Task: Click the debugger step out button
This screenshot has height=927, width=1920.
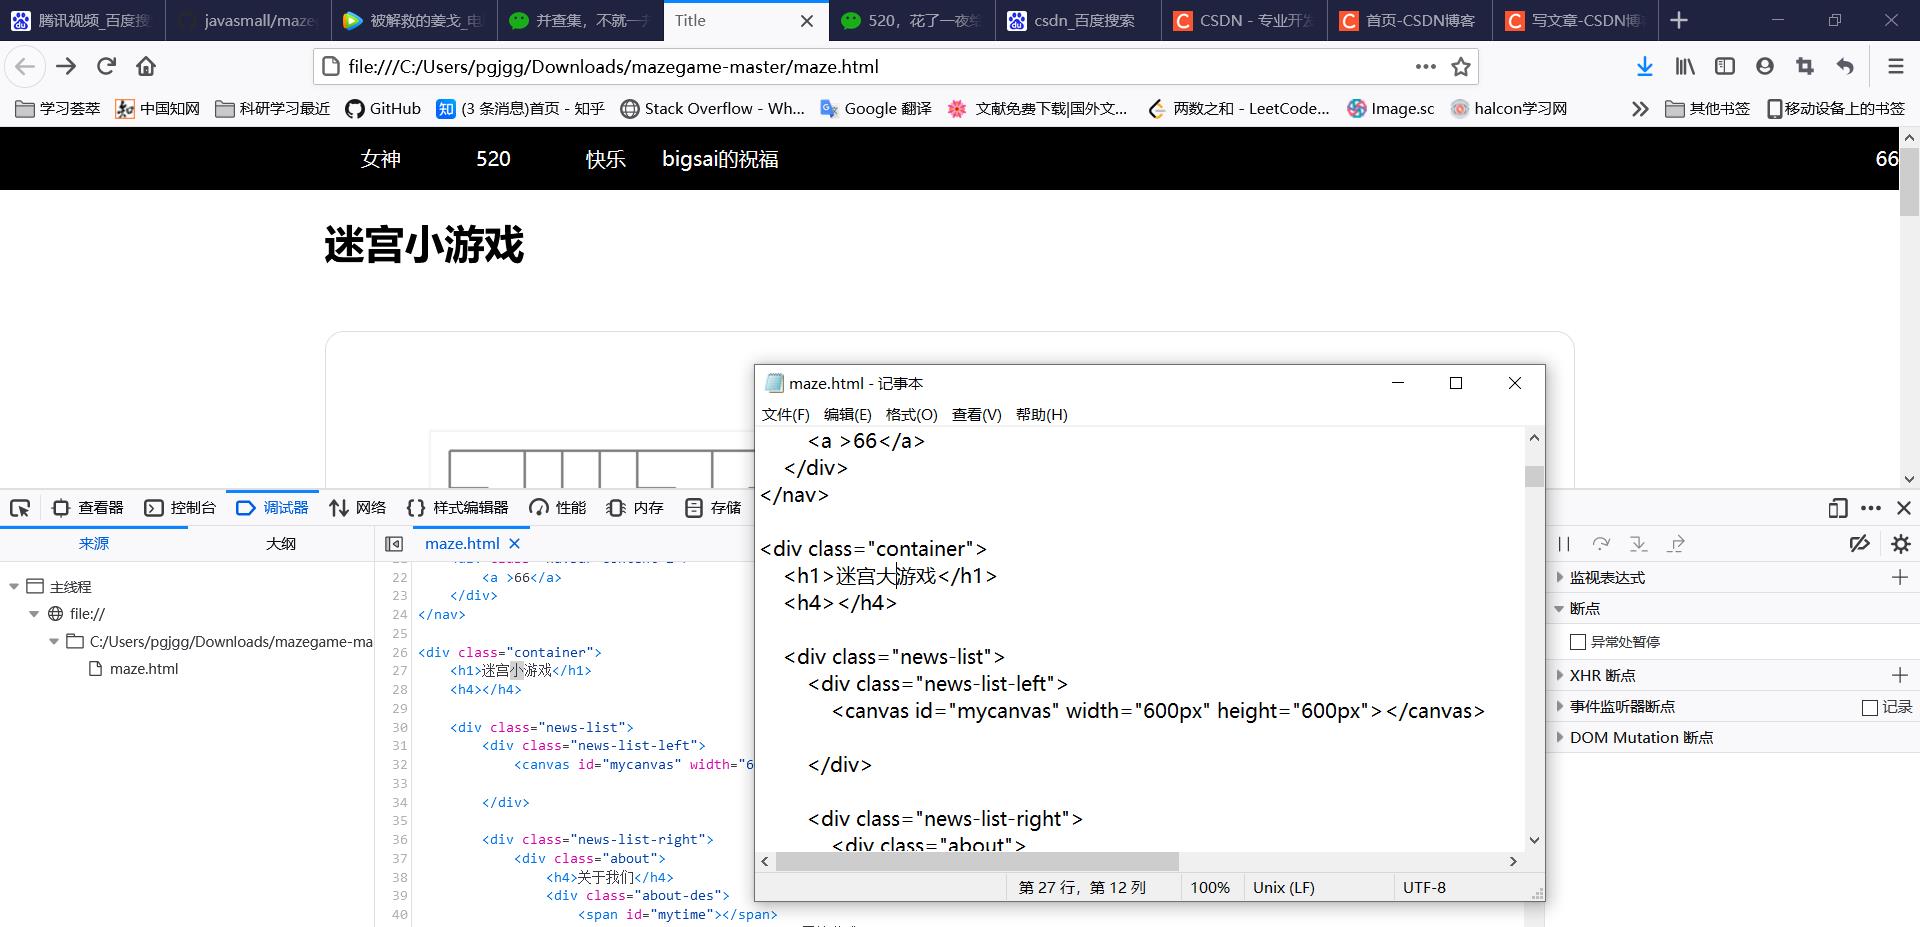Action: tap(1676, 544)
